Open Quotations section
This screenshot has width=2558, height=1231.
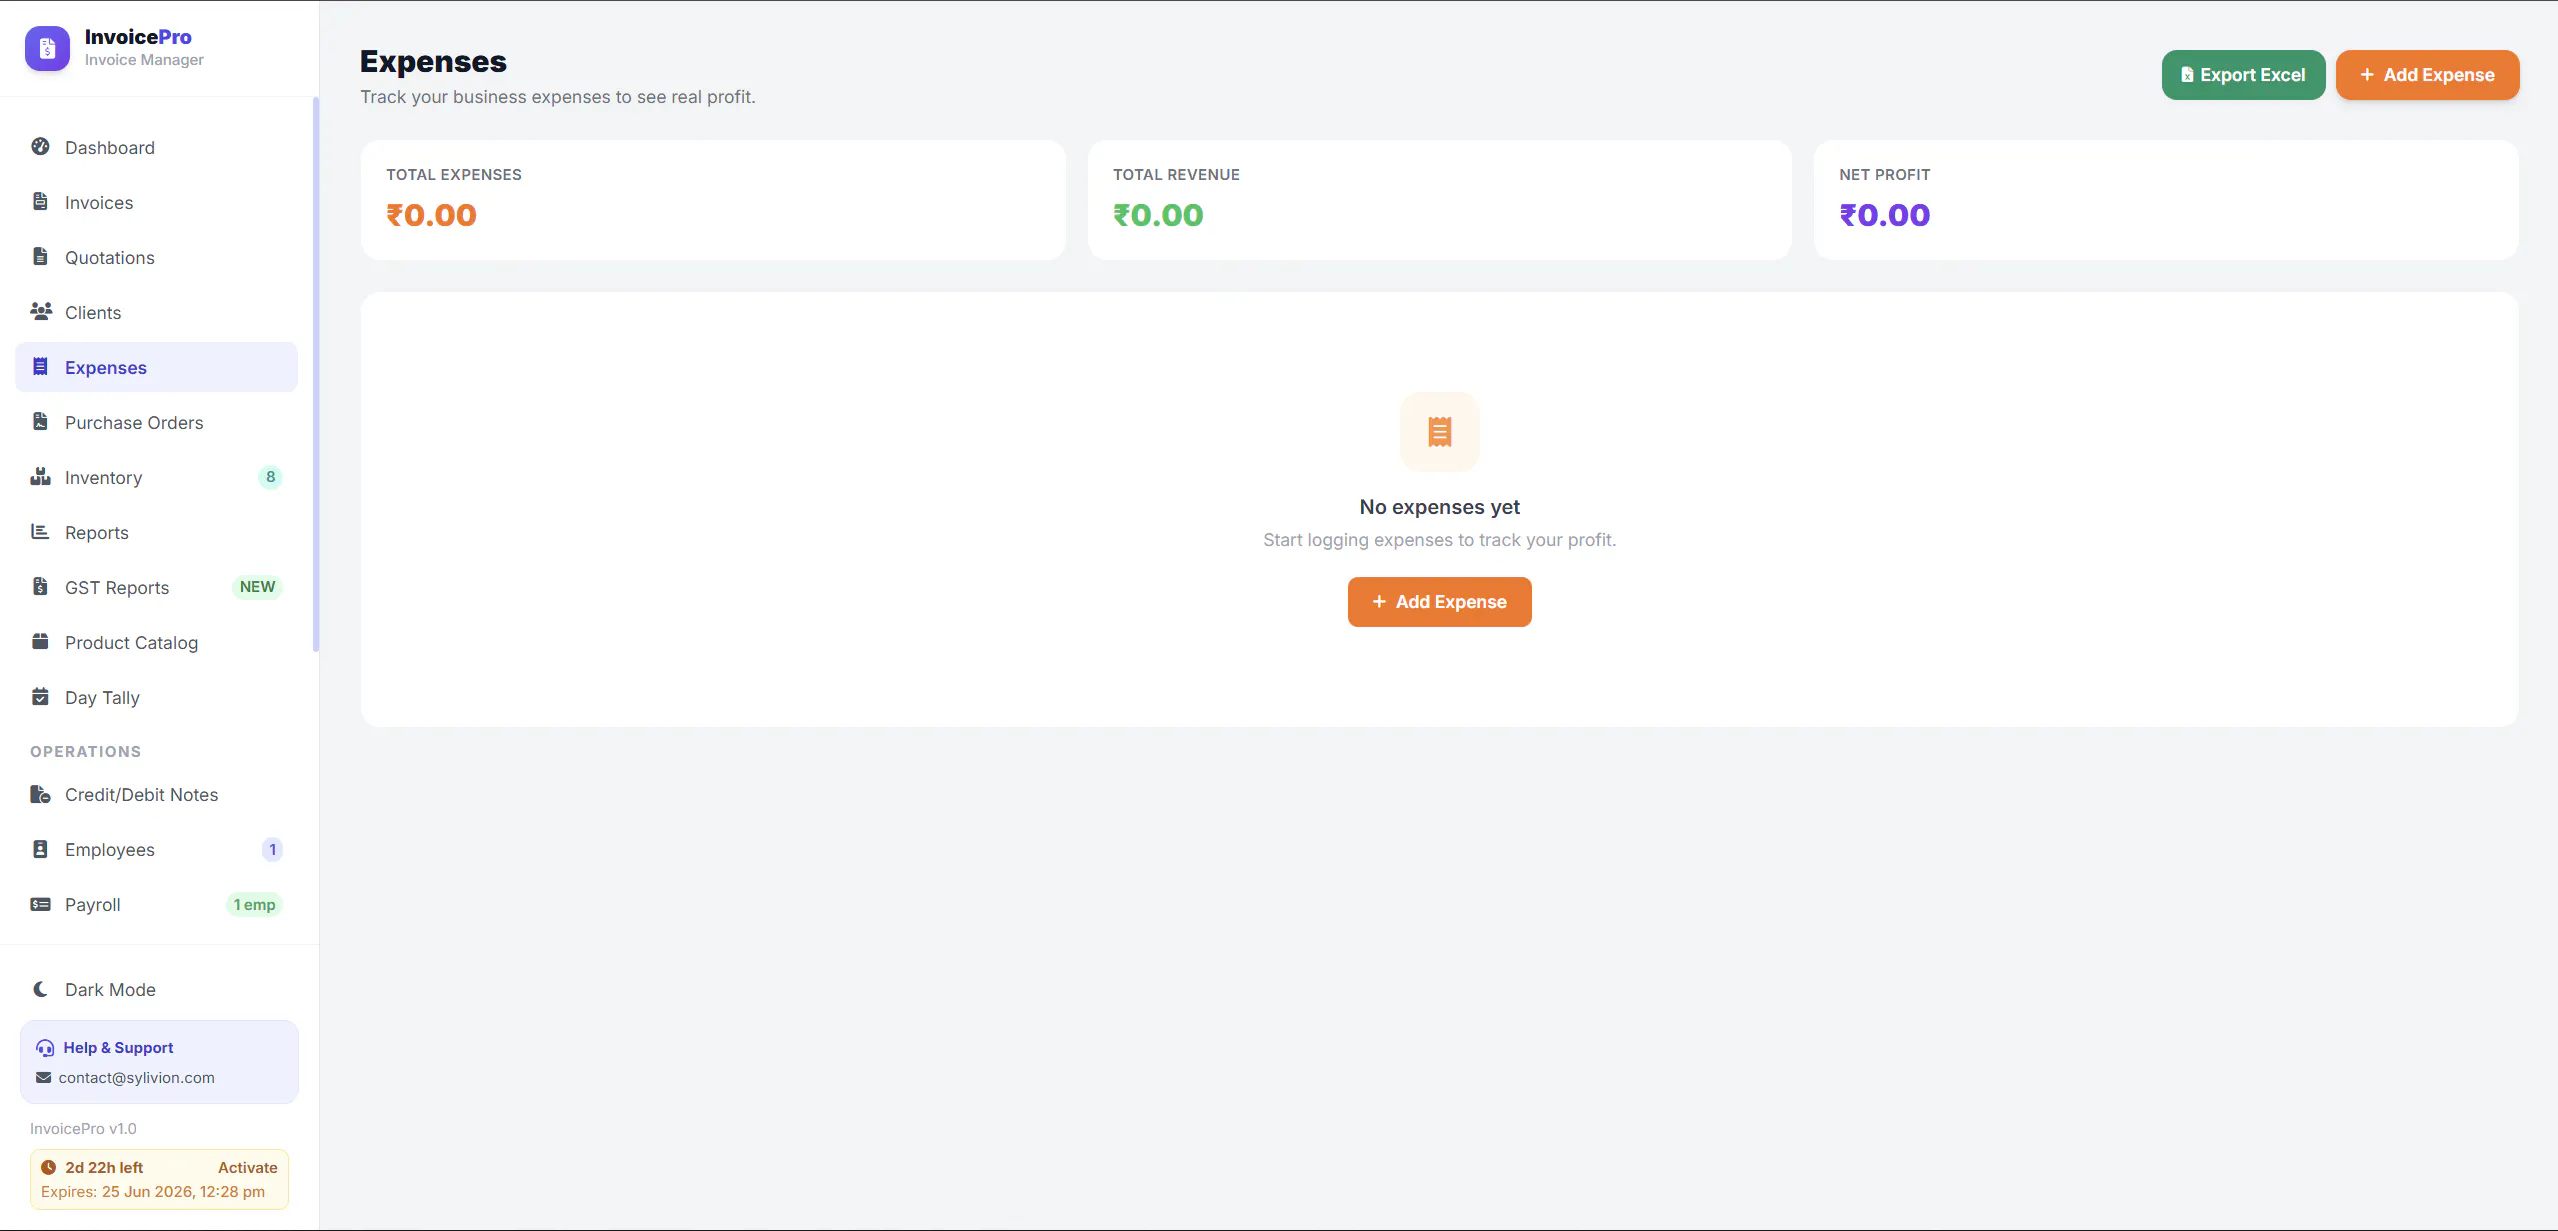click(x=156, y=257)
